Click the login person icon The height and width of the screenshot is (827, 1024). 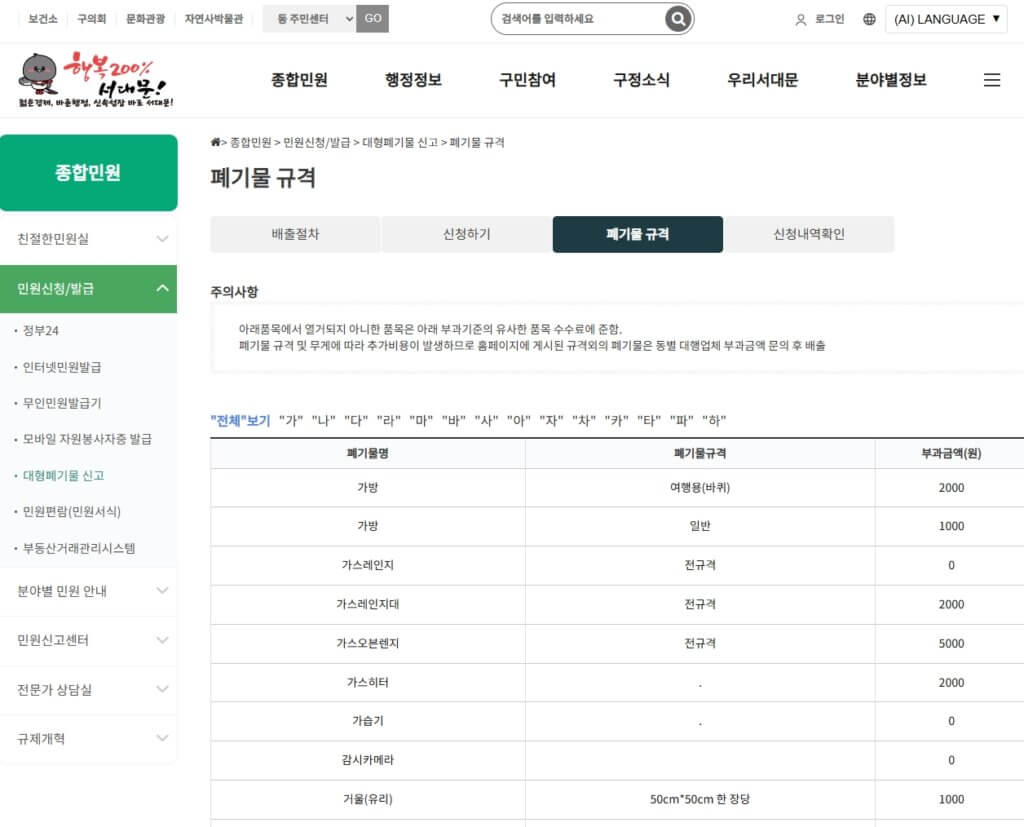(799, 19)
